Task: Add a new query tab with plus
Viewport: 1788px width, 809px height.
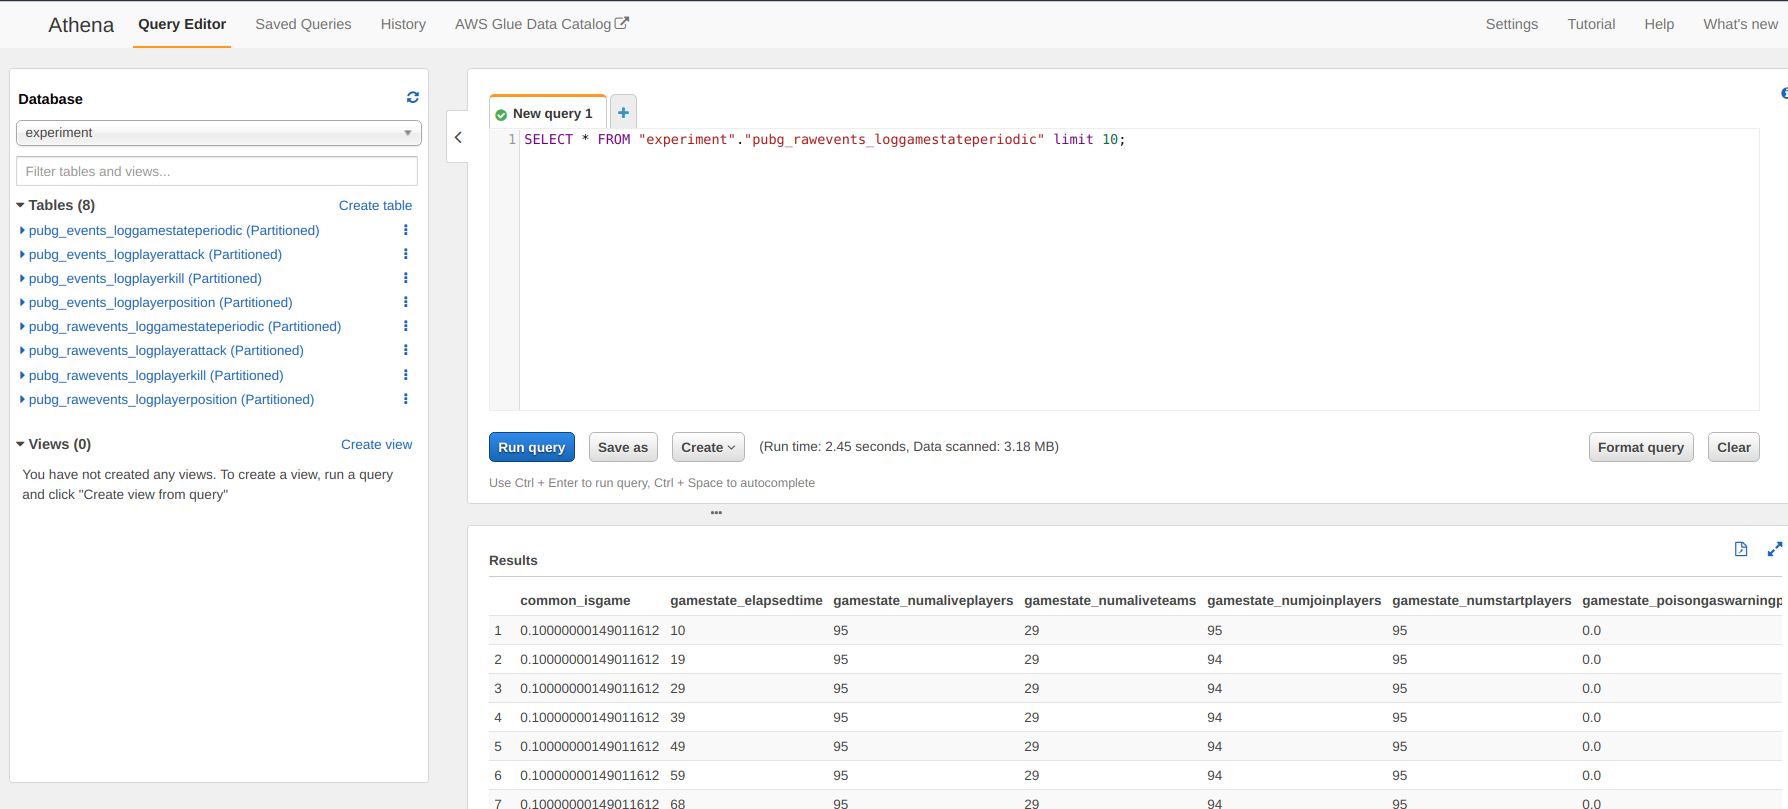Action: [623, 113]
